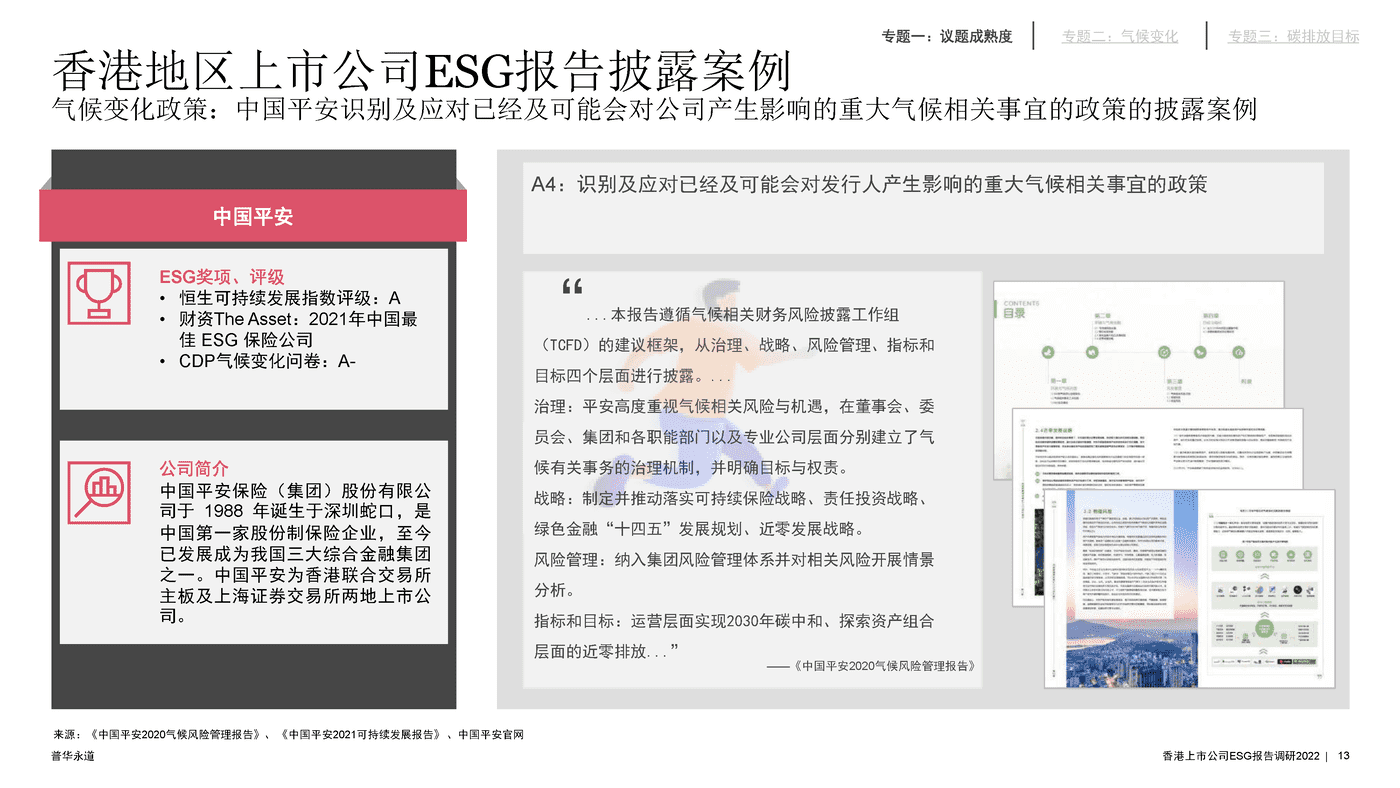The image size is (1400, 788).
Task: Open the 专题一：议题成熟度 tab
Action: pos(946,37)
